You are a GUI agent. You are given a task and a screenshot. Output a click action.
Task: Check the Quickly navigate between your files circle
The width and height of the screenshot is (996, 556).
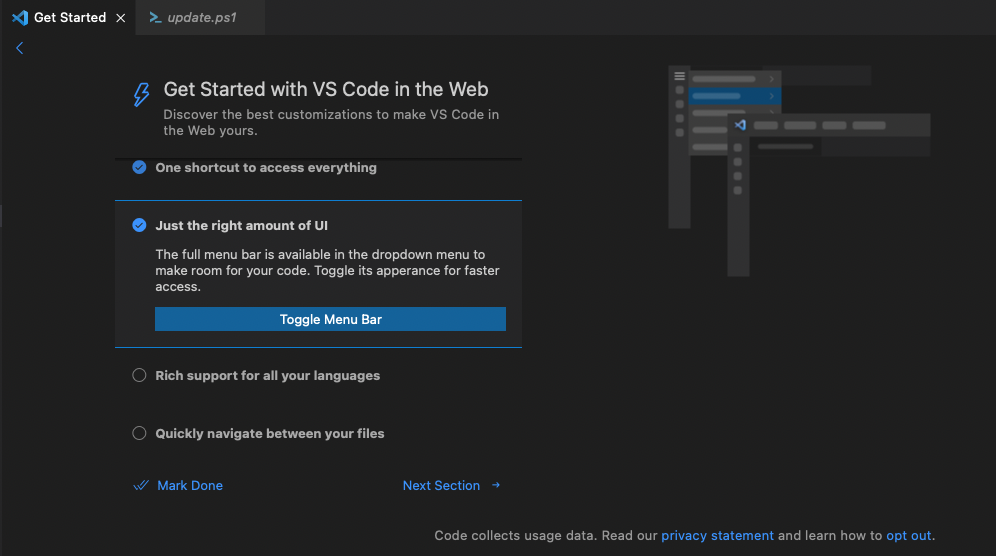click(x=139, y=433)
